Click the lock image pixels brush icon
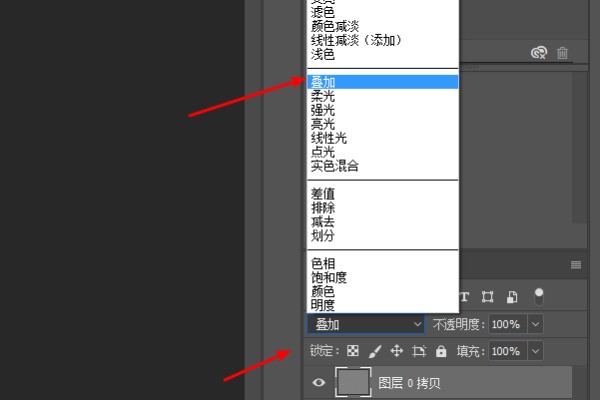The width and height of the screenshot is (600, 400). pos(374,352)
